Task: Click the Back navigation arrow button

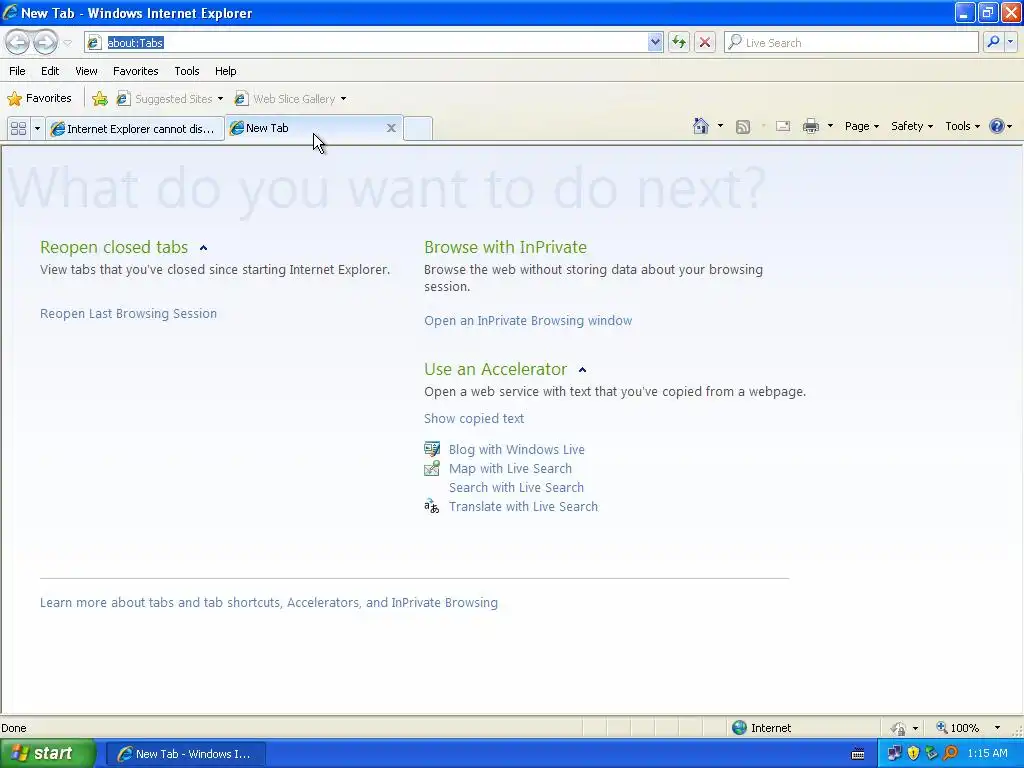Action: click(x=18, y=42)
